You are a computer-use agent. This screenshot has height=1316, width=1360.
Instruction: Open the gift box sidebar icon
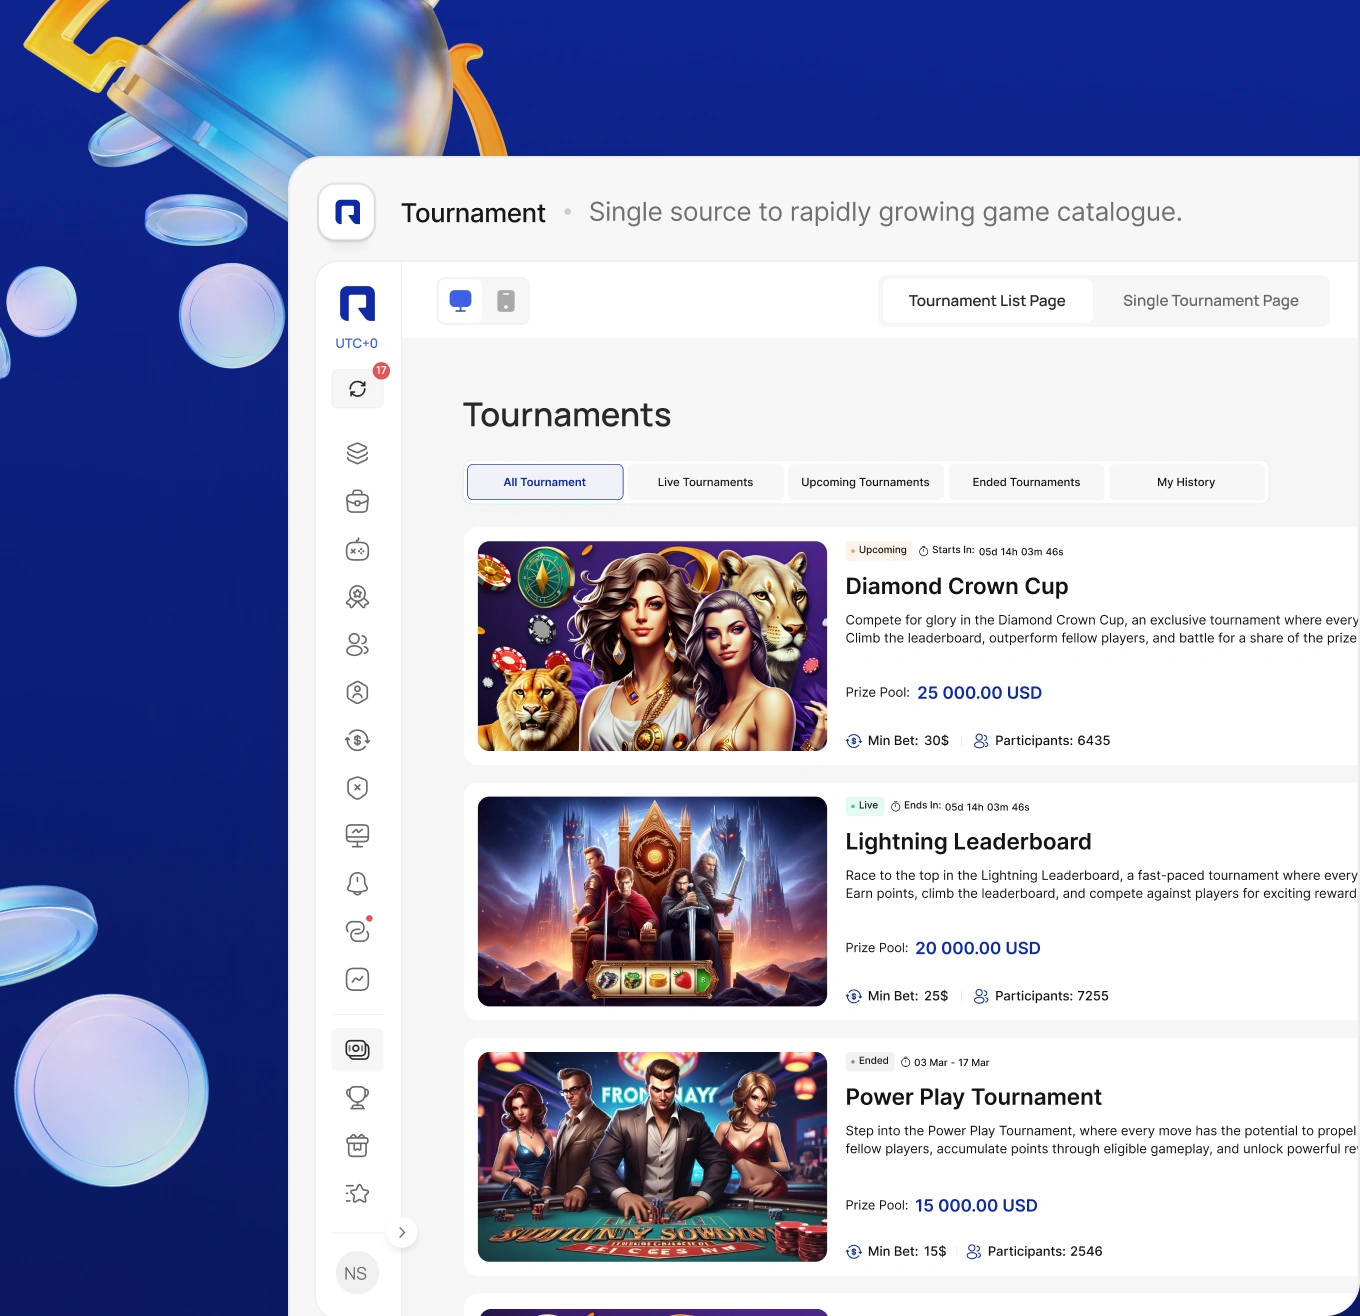[x=357, y=1145]
